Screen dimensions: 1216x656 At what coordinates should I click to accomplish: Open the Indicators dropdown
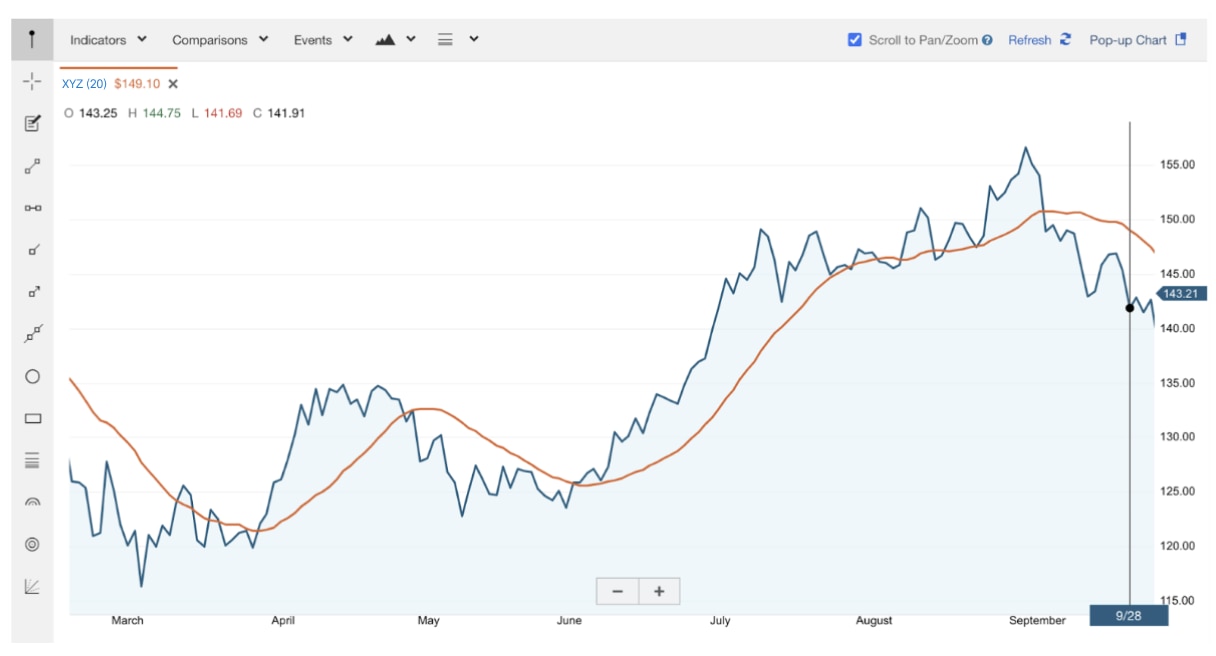(108, 40)
